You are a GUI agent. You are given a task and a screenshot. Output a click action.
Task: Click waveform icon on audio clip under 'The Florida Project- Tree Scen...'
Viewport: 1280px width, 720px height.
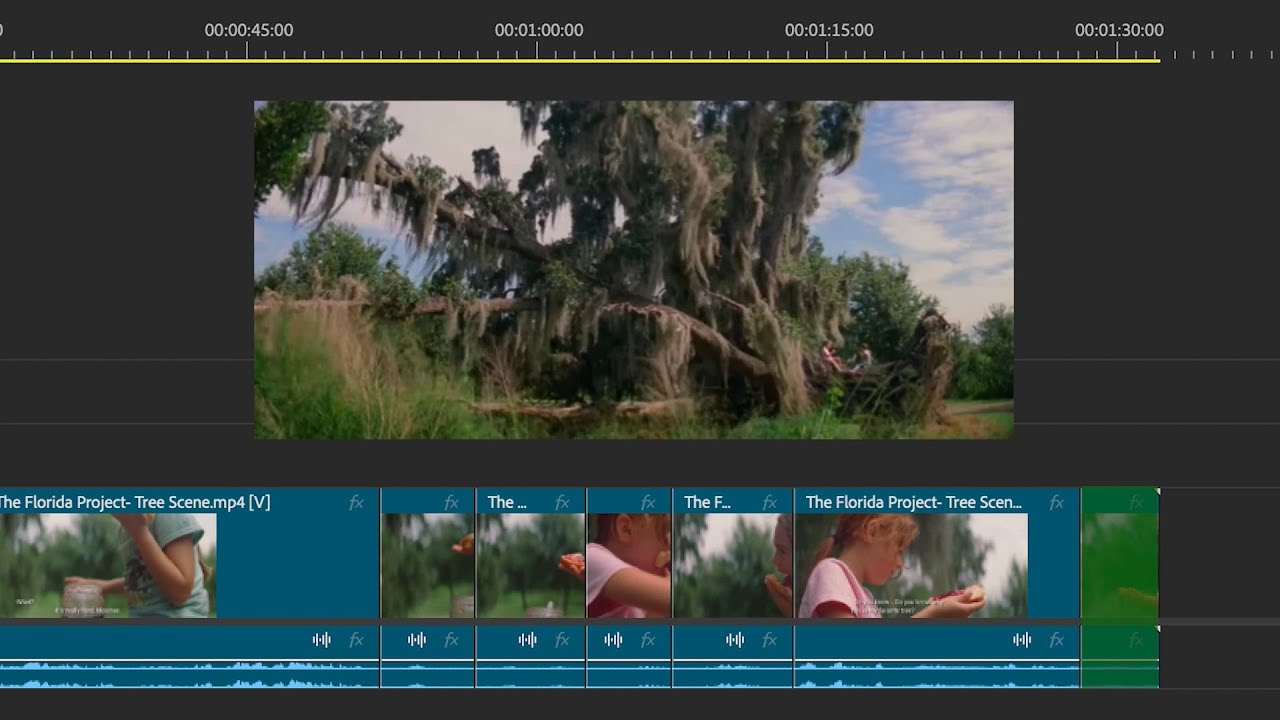pos(1022,640)
